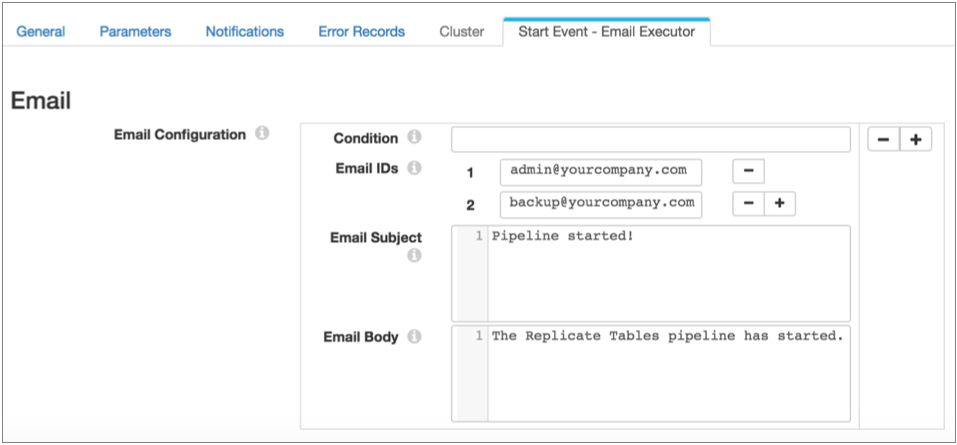Image resolution: width=957 pixels, height=445 pixels.
Task: Click info icon under Email Subject
Action: pos(414,256)
